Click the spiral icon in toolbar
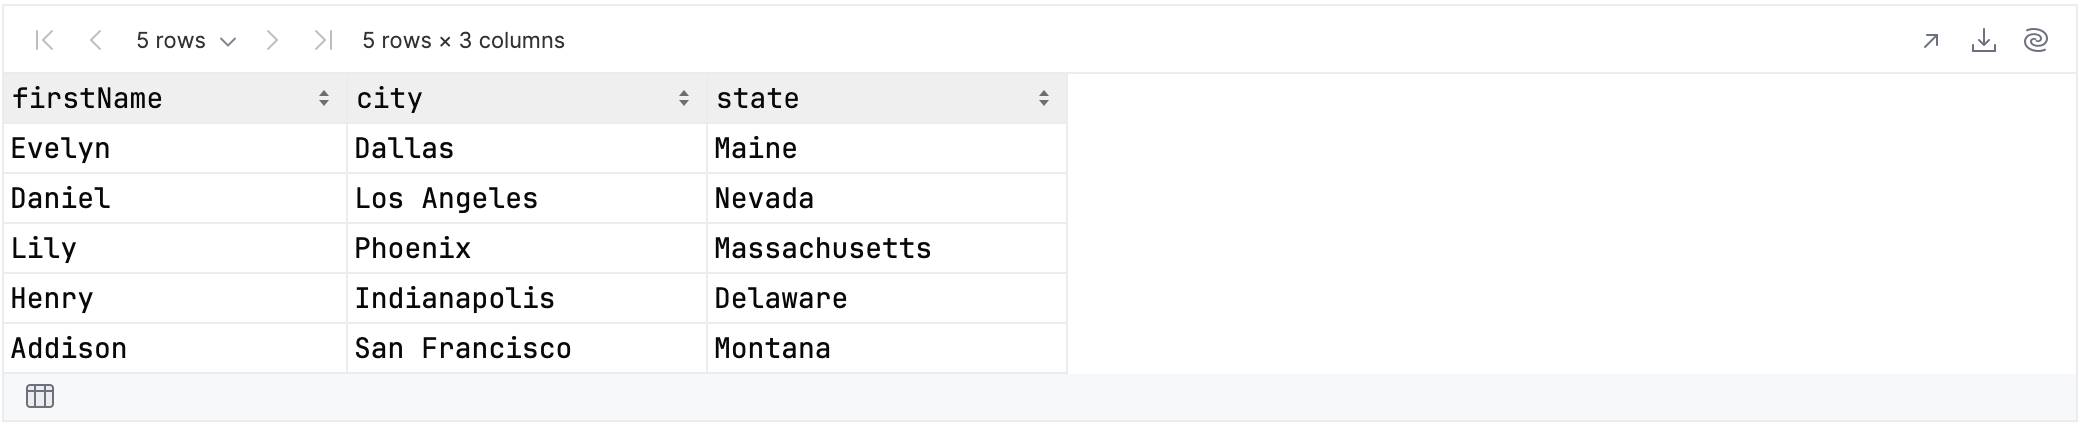The height and width of the screenshot is (426, 2086). [x=2035, y=40]
